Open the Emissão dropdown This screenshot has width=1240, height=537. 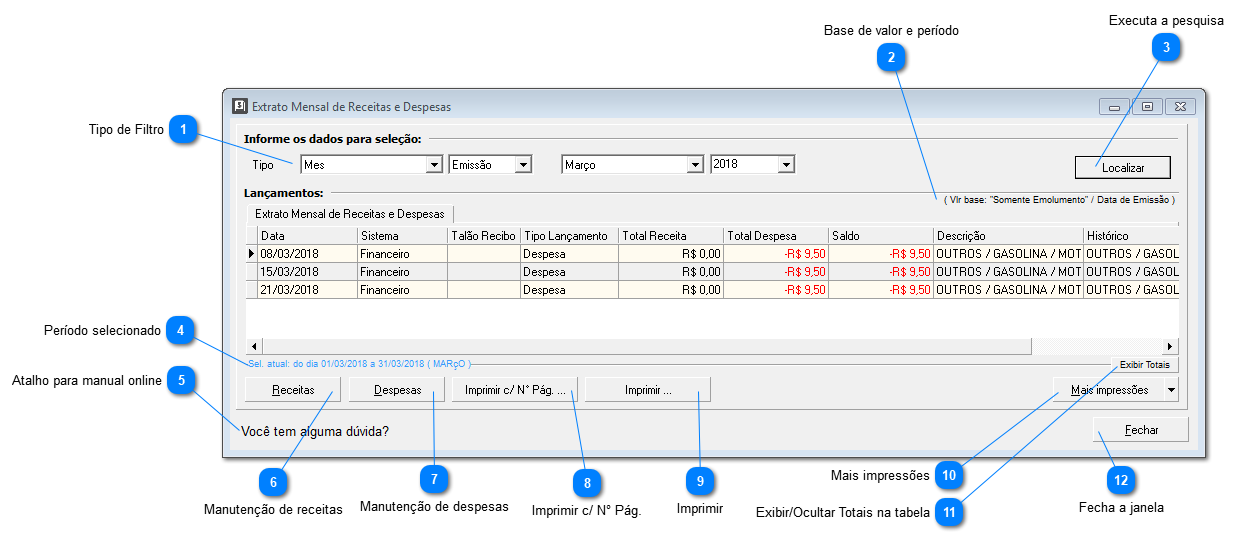coord(490,165)
